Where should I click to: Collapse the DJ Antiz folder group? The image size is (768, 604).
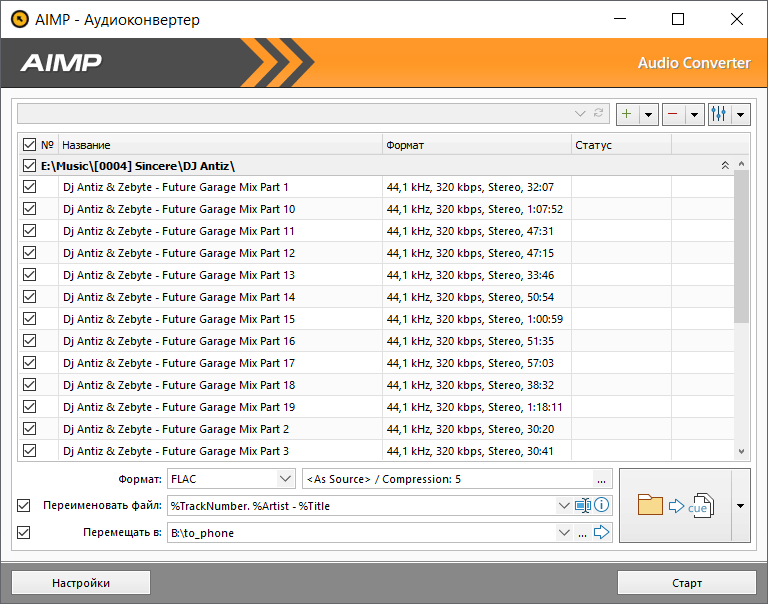[726, 165]
